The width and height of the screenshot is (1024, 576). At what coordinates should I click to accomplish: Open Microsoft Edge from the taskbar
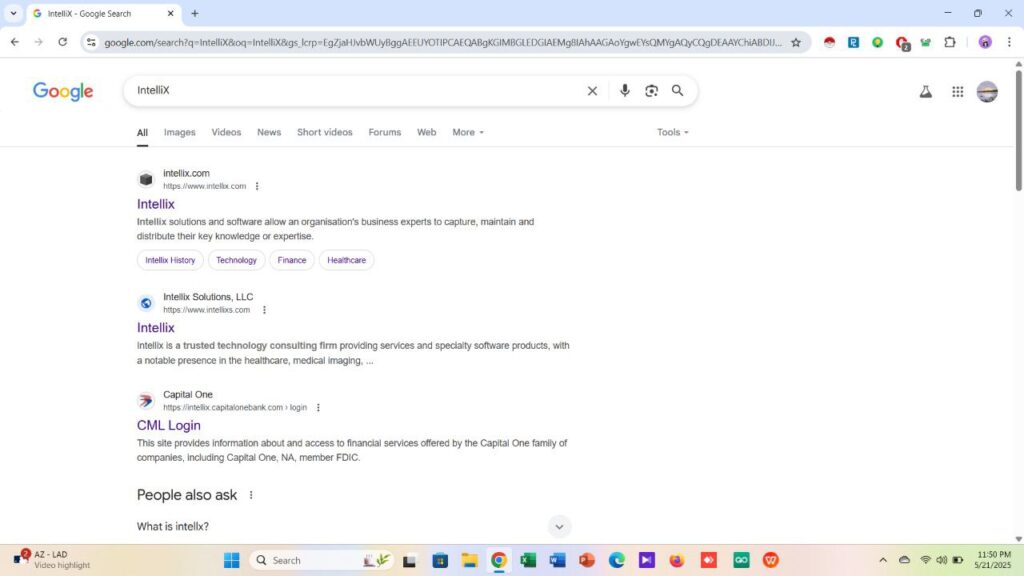click(x=616, y=560)
